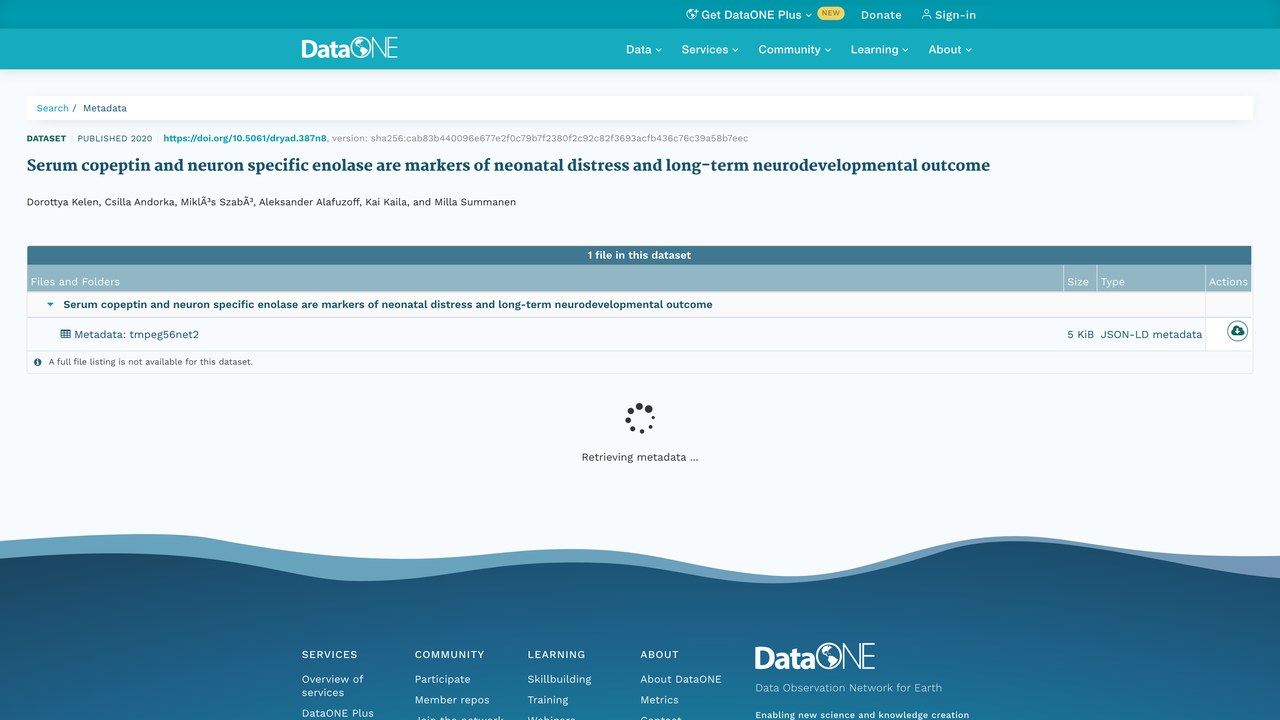
Task: Open the dataset DOI link
Action: [245, 138]
